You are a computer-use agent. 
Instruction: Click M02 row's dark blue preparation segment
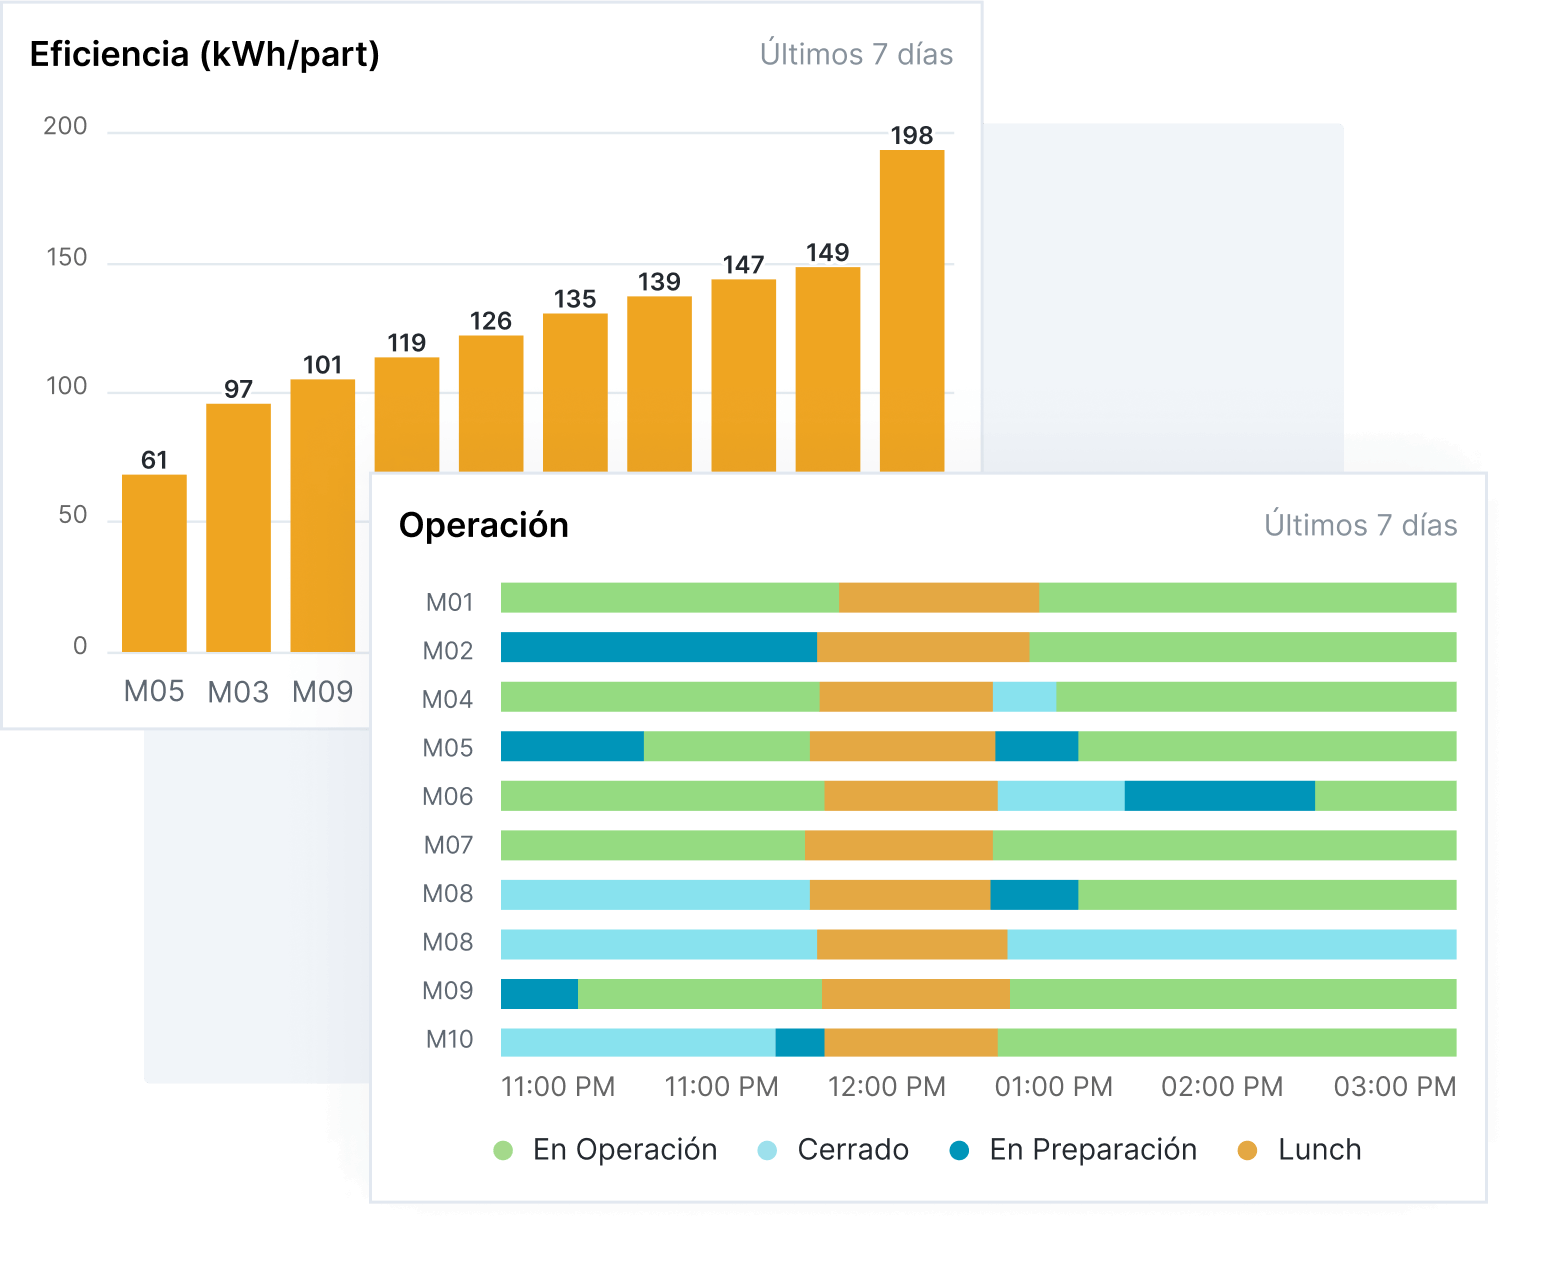[658, 647]
